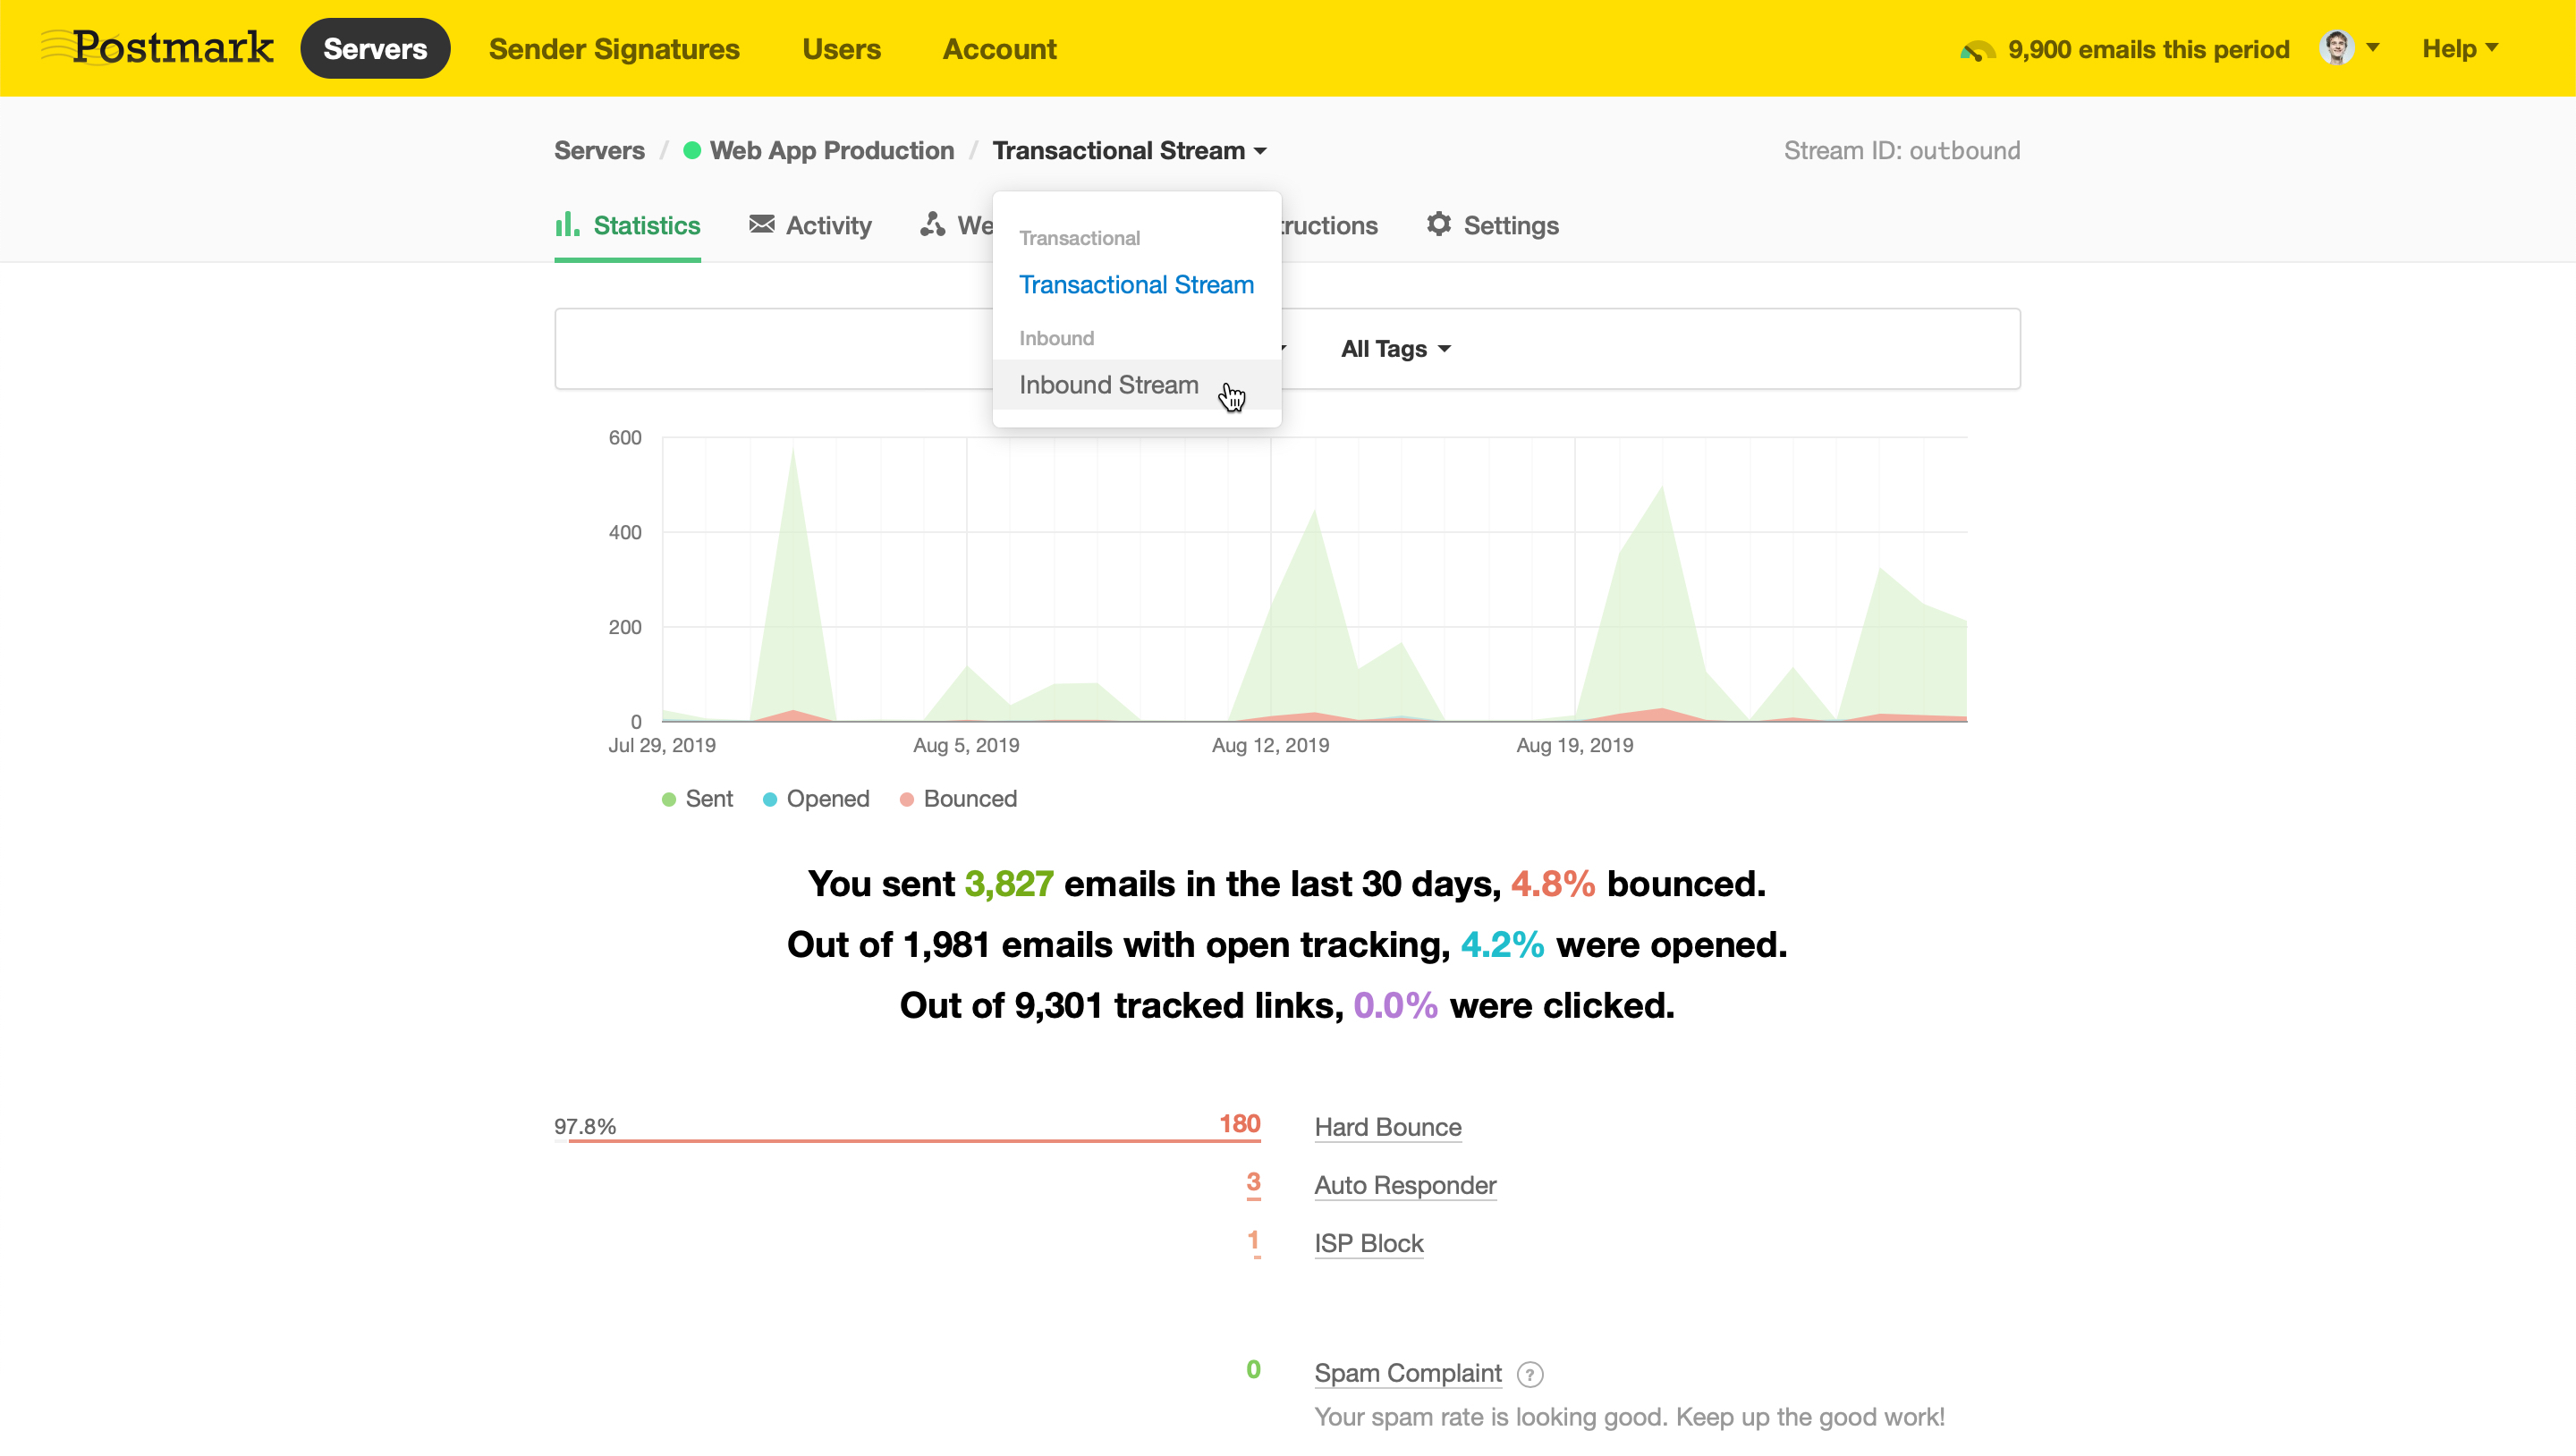This screenshot has width=2576, height=1456.
Task: Select Inbound Stream from the menu
Action: (x=1108, y=385)
